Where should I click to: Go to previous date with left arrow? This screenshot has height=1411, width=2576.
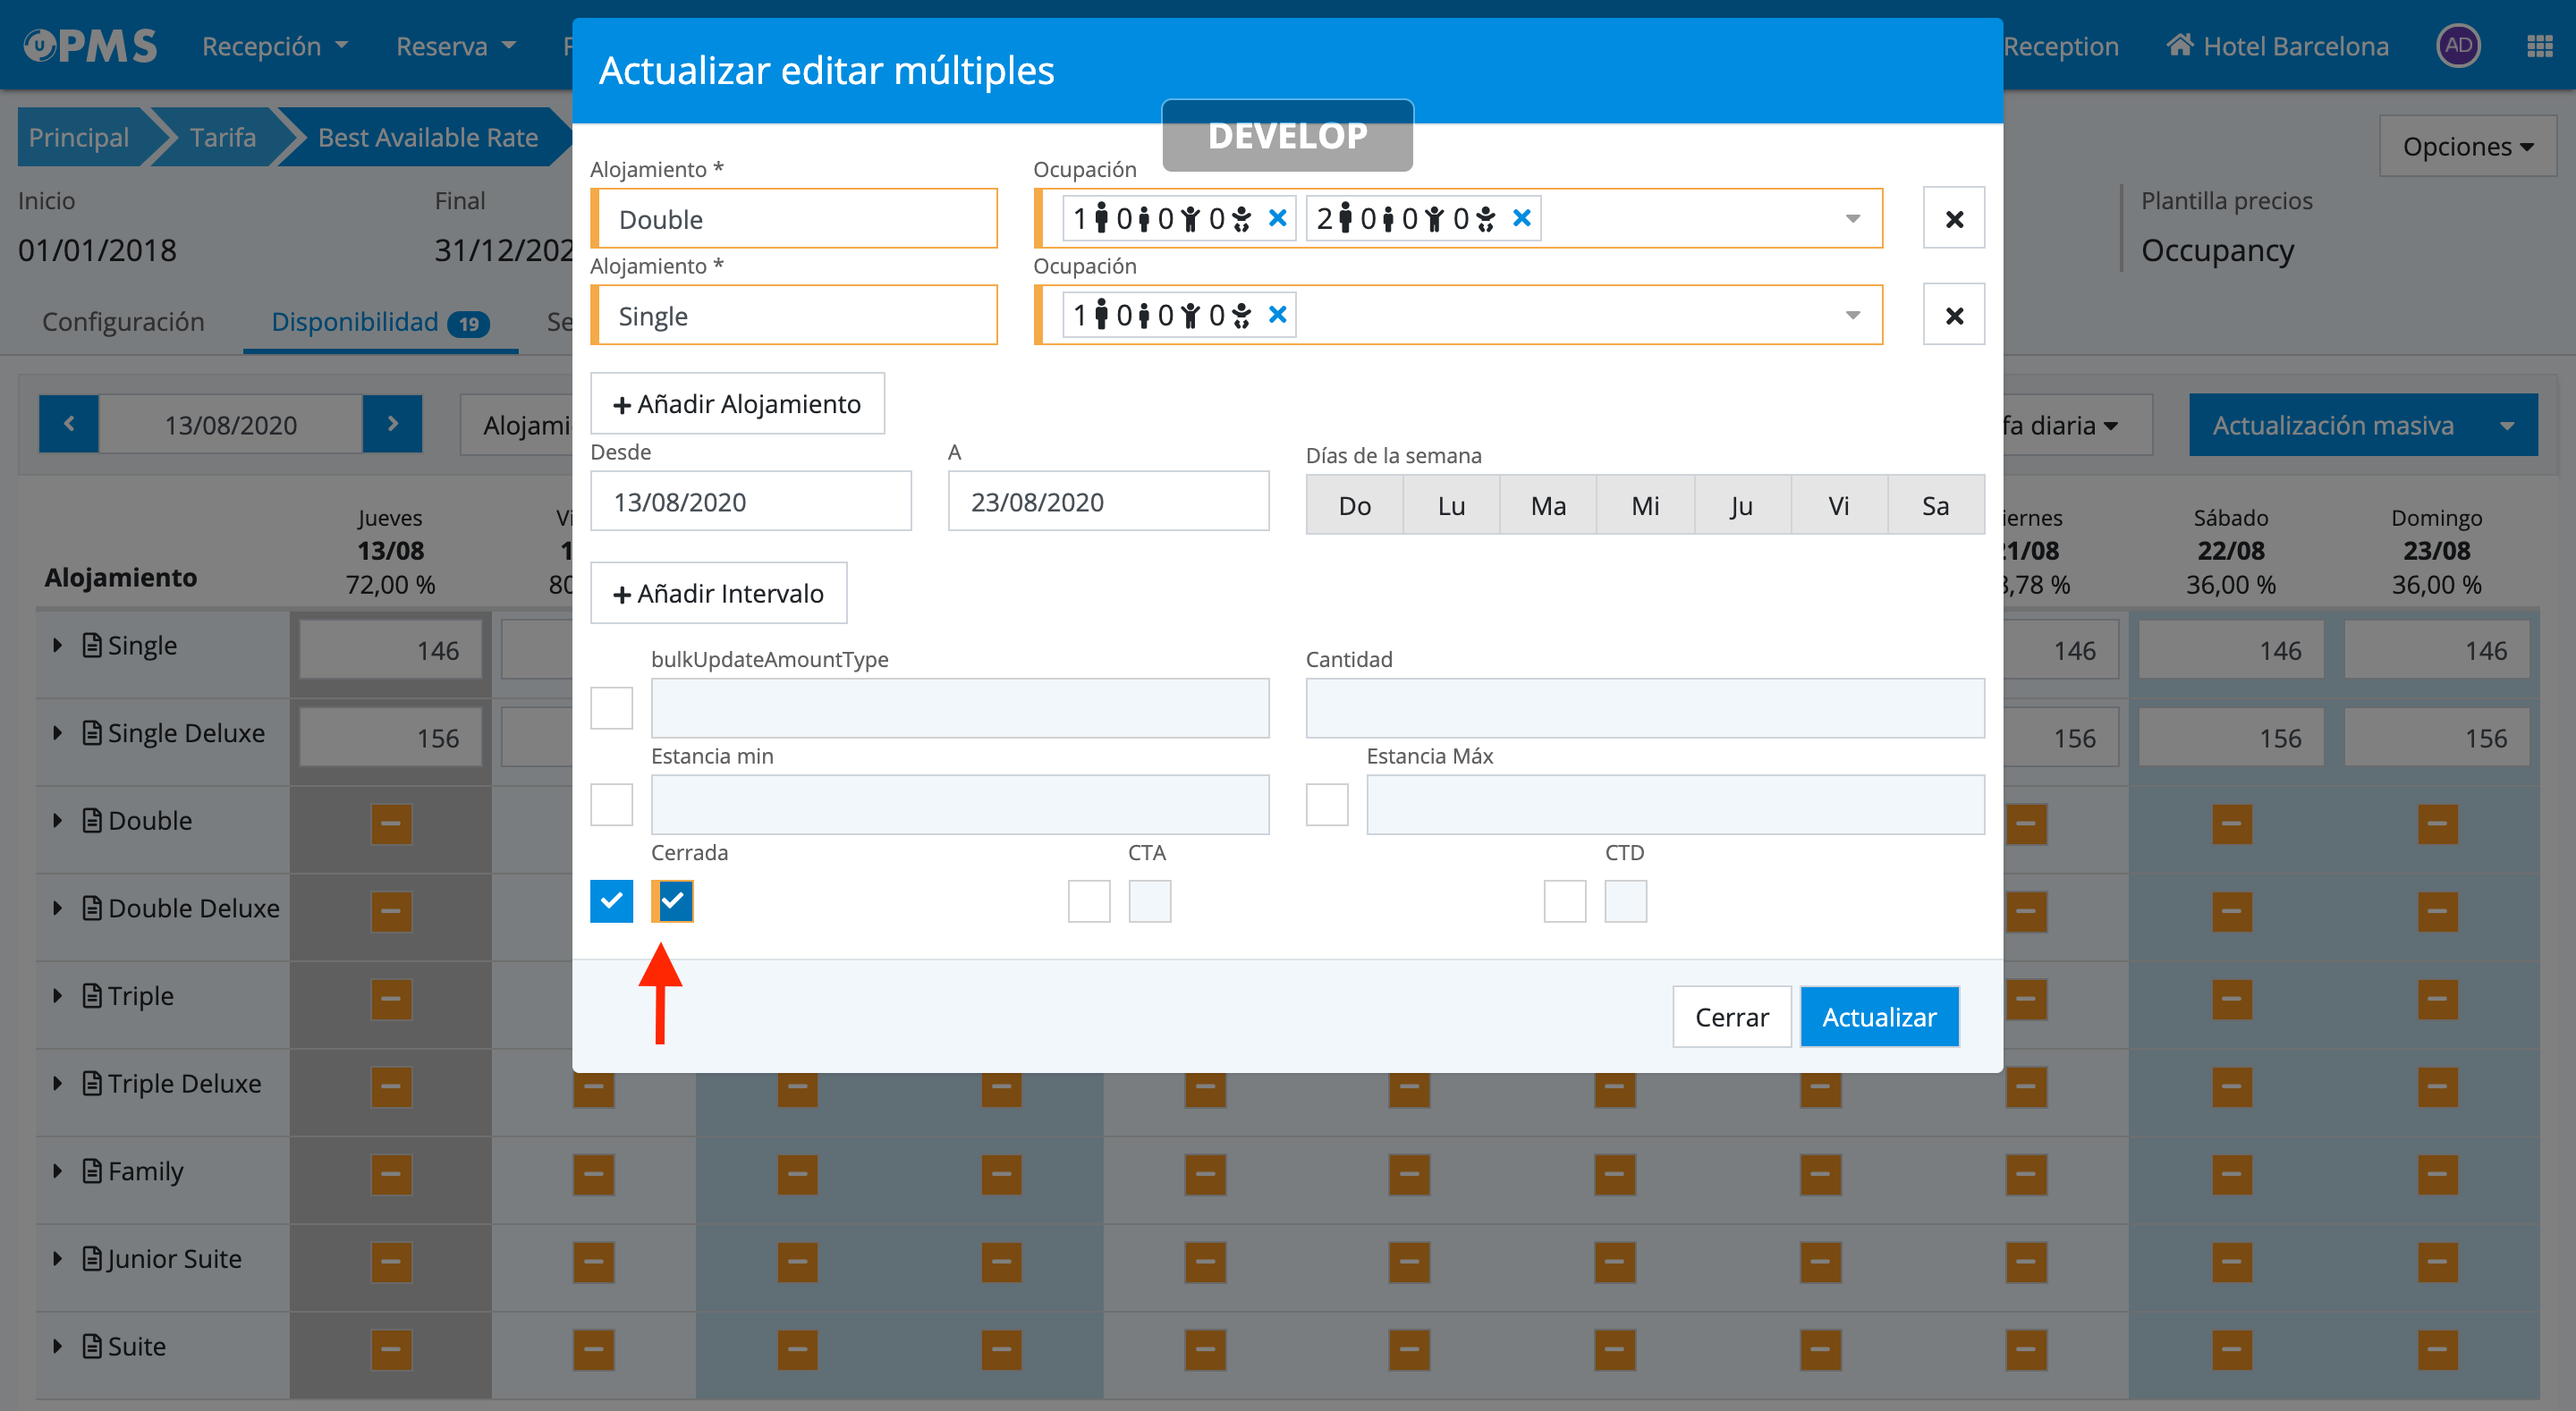tap(69, 424)
